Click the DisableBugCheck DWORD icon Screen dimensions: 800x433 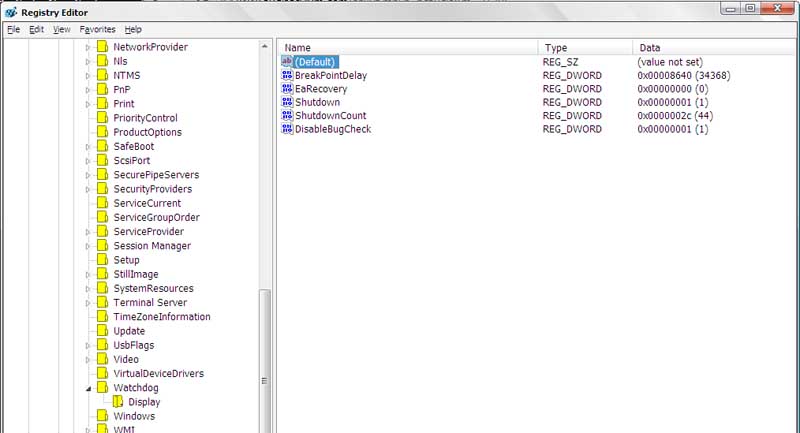pyautogui.click(x=287, y=129)
